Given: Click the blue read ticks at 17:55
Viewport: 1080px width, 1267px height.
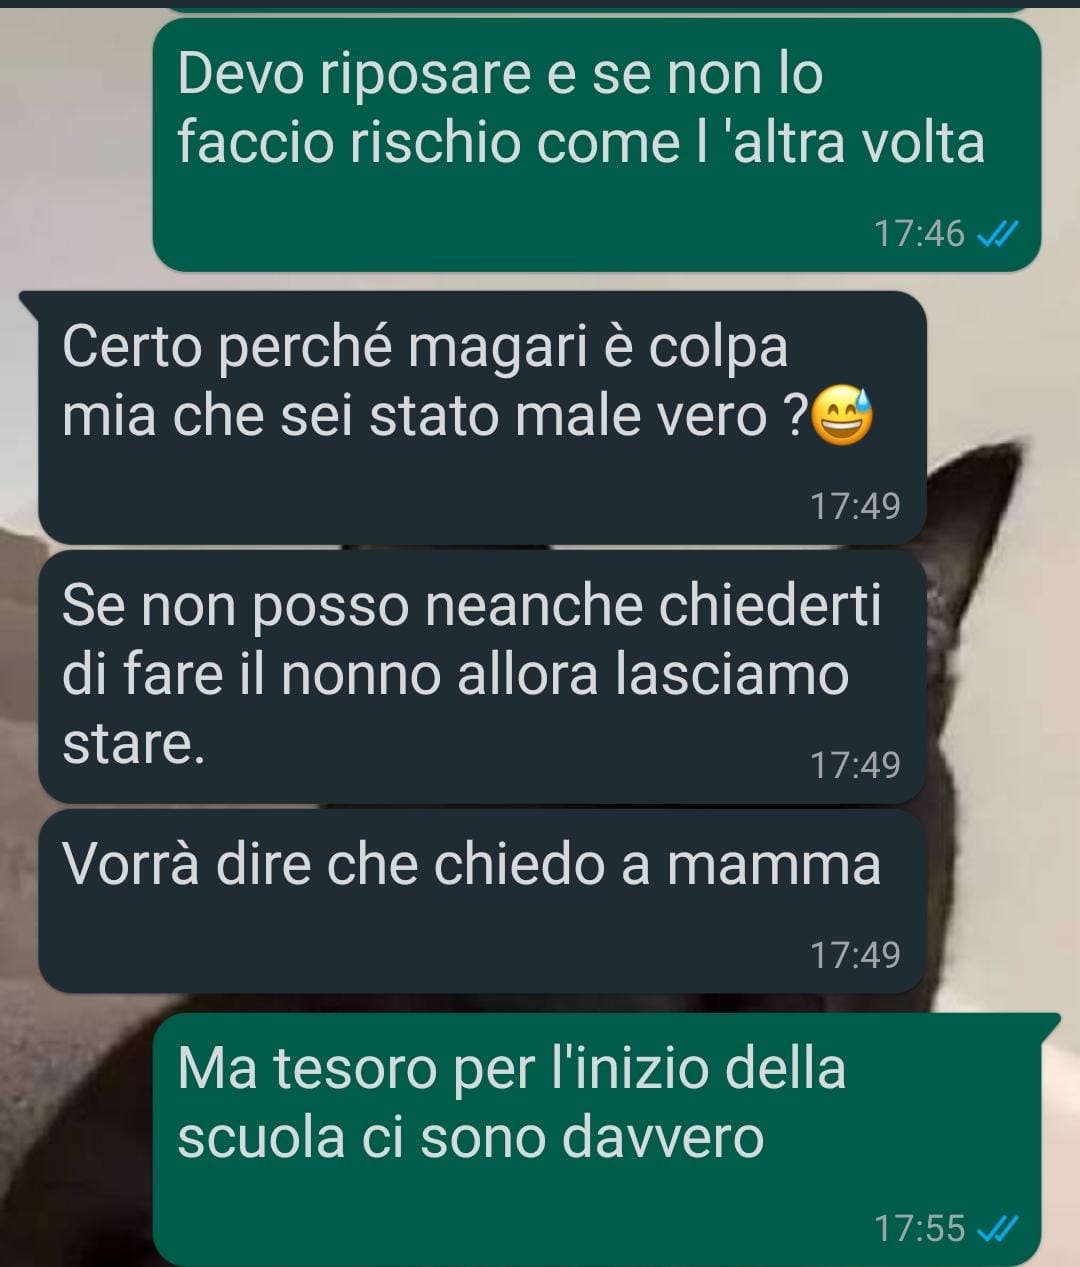Looking at the screenshot, I should point(997,1228).
